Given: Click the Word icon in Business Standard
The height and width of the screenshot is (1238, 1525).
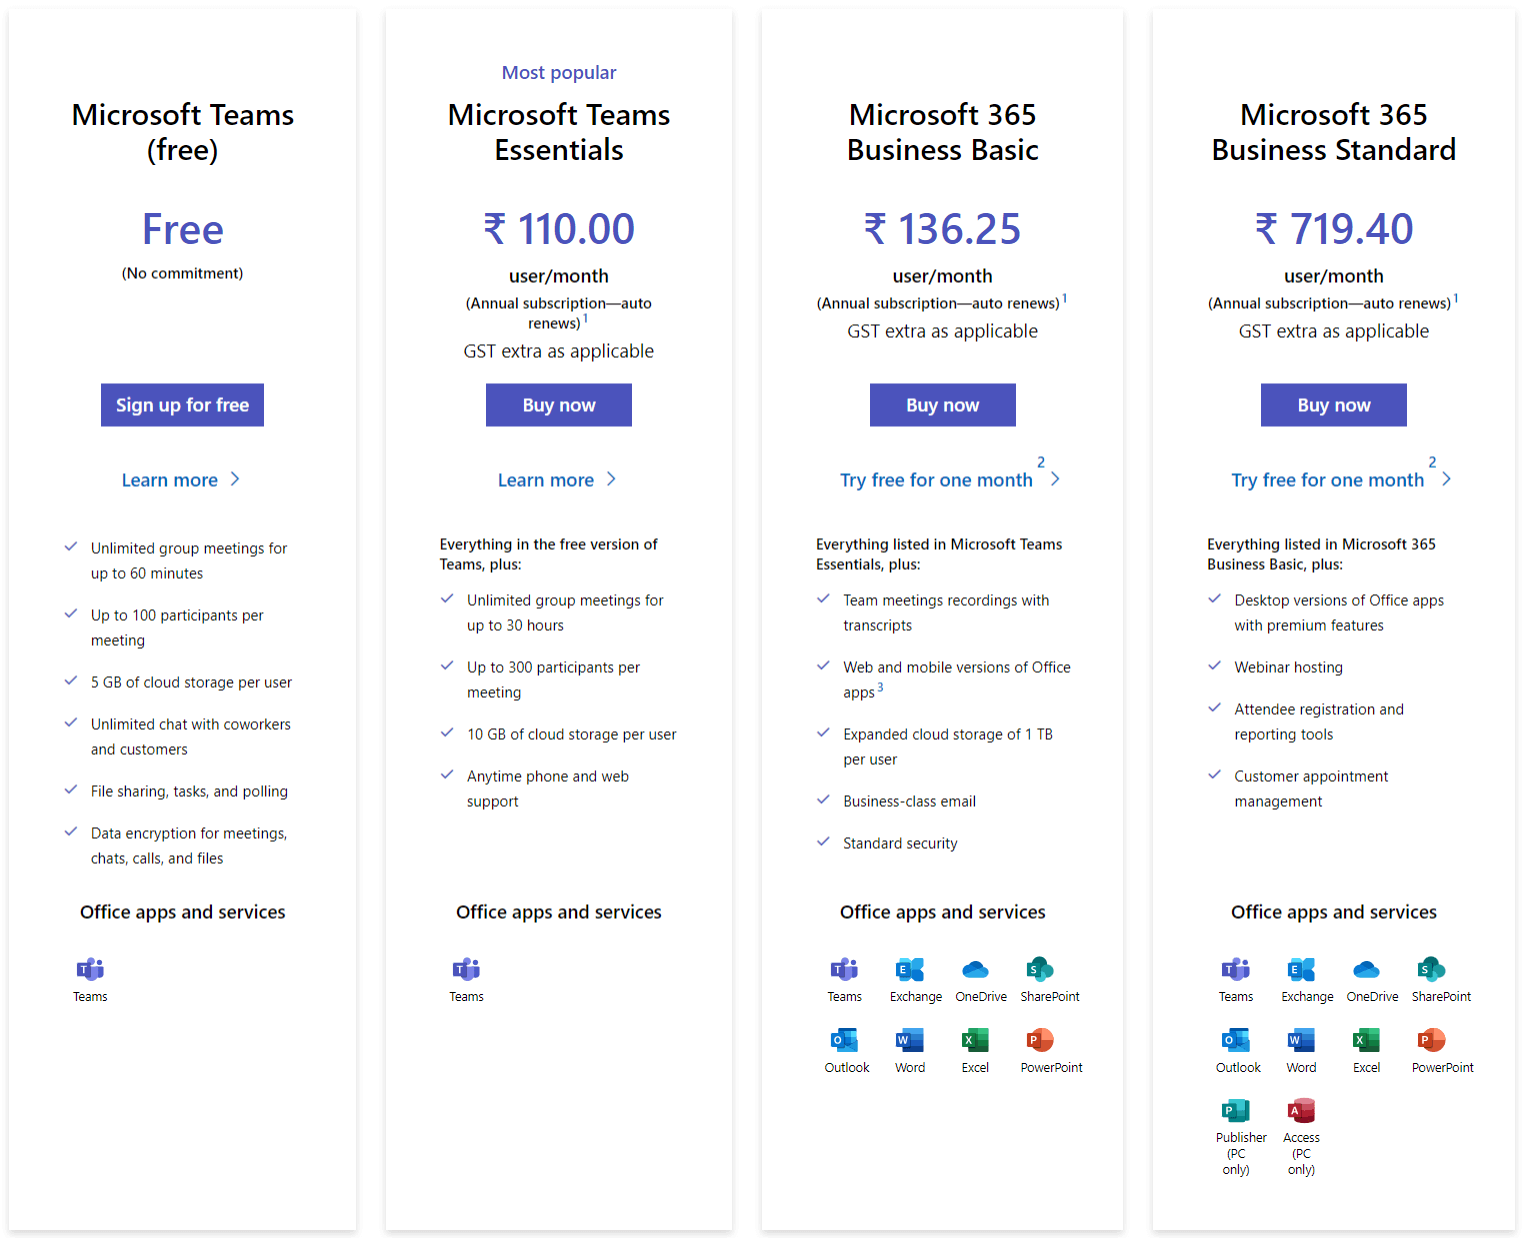Looking at the screenshot, I should tap(1301, 1040).
